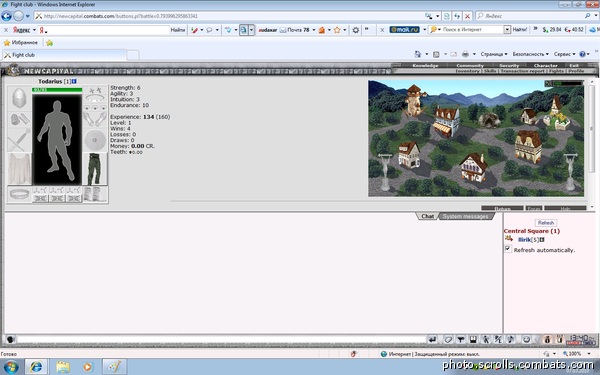Click the cave entrance on the map

pos(489,120)
